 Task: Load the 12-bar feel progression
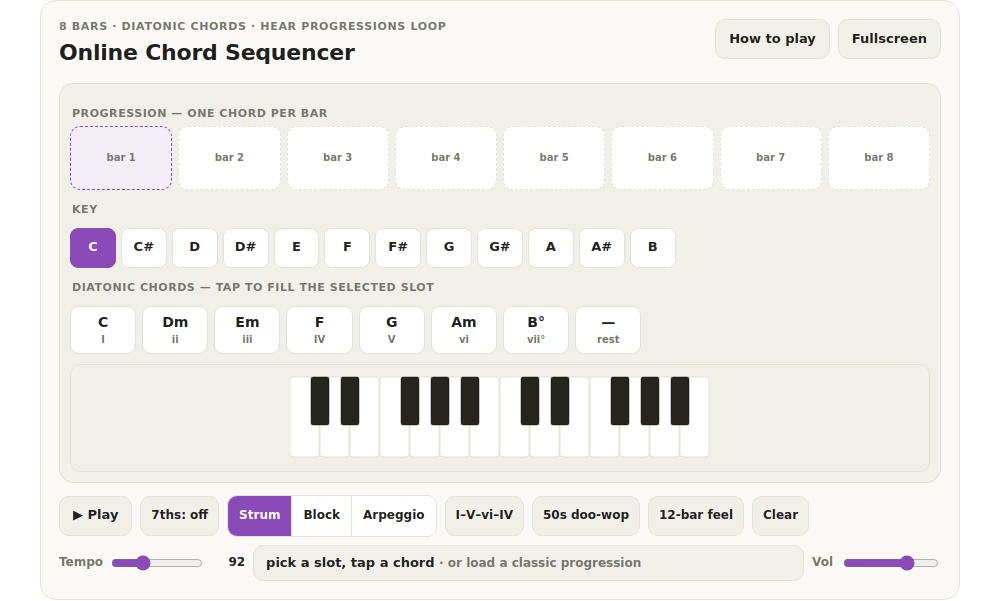pos(696,516)
